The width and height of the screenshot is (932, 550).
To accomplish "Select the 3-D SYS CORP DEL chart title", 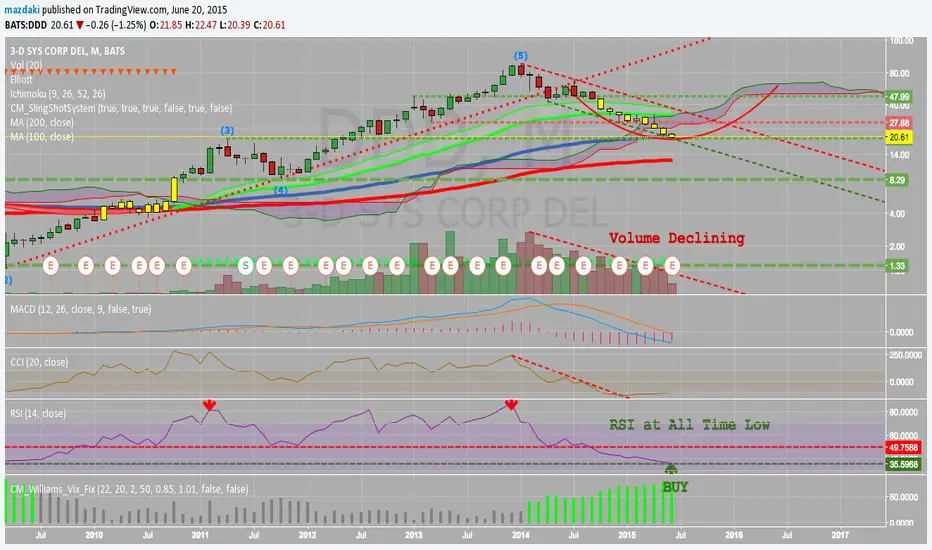I will pyautogui.click(x=68, y=51).
